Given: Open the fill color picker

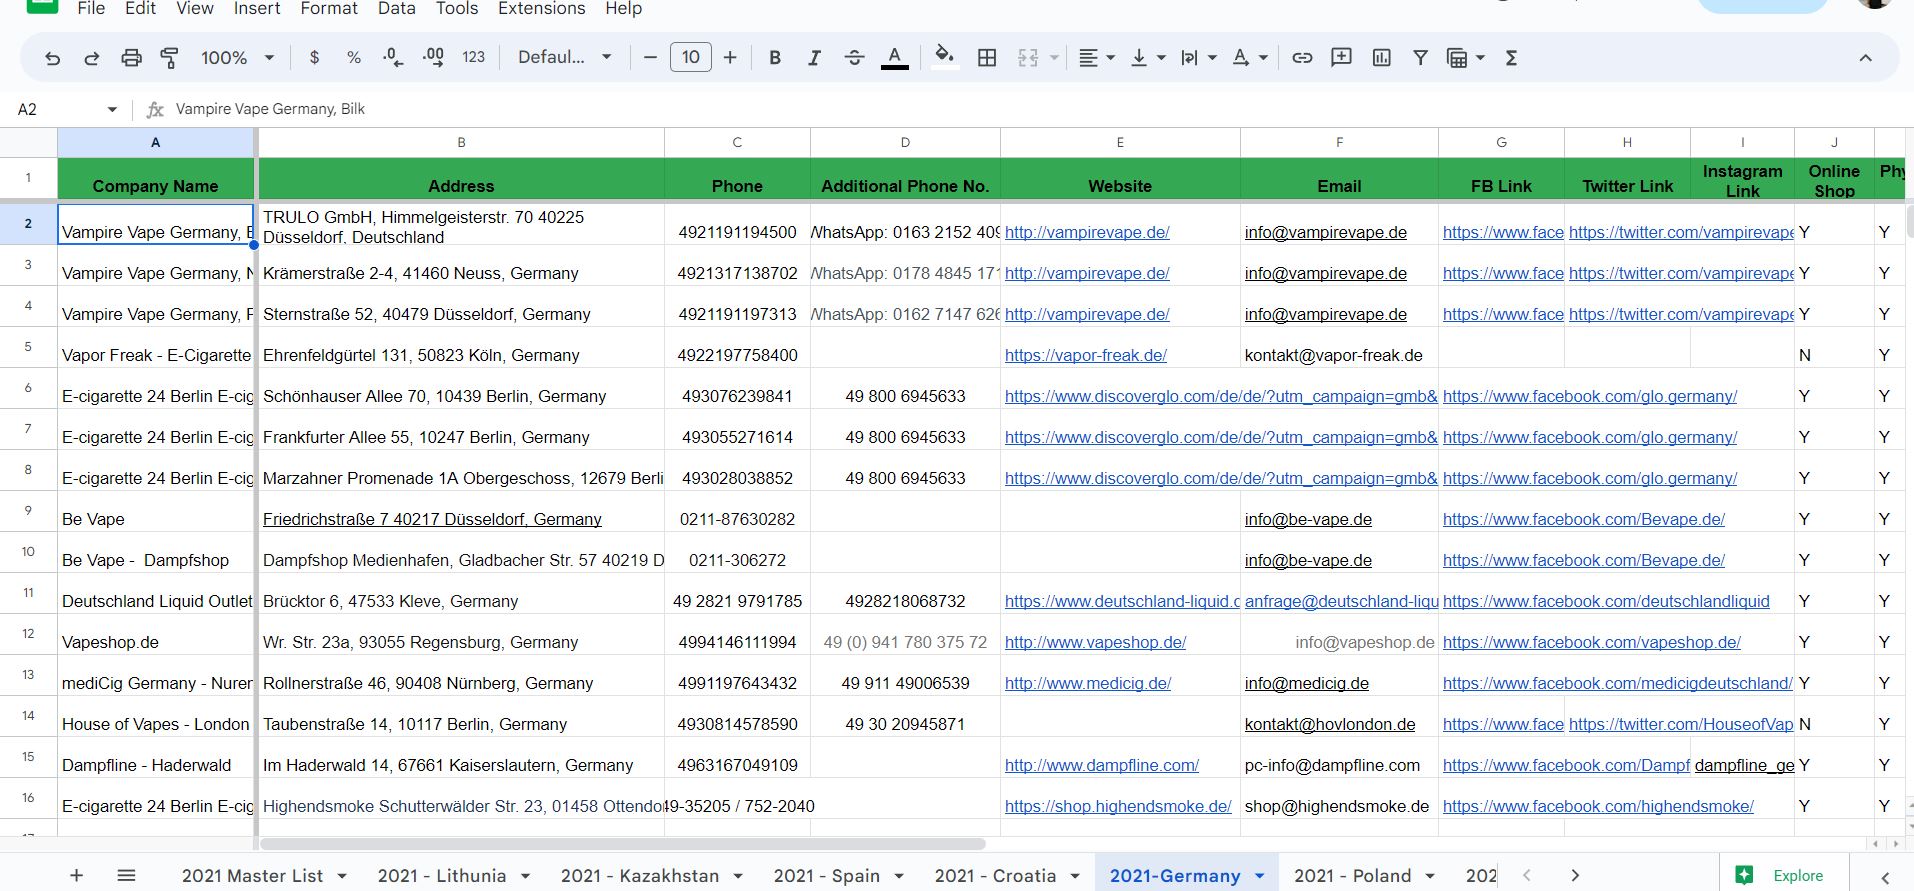Looking at the screenshot, I should [x=944, y=58].
